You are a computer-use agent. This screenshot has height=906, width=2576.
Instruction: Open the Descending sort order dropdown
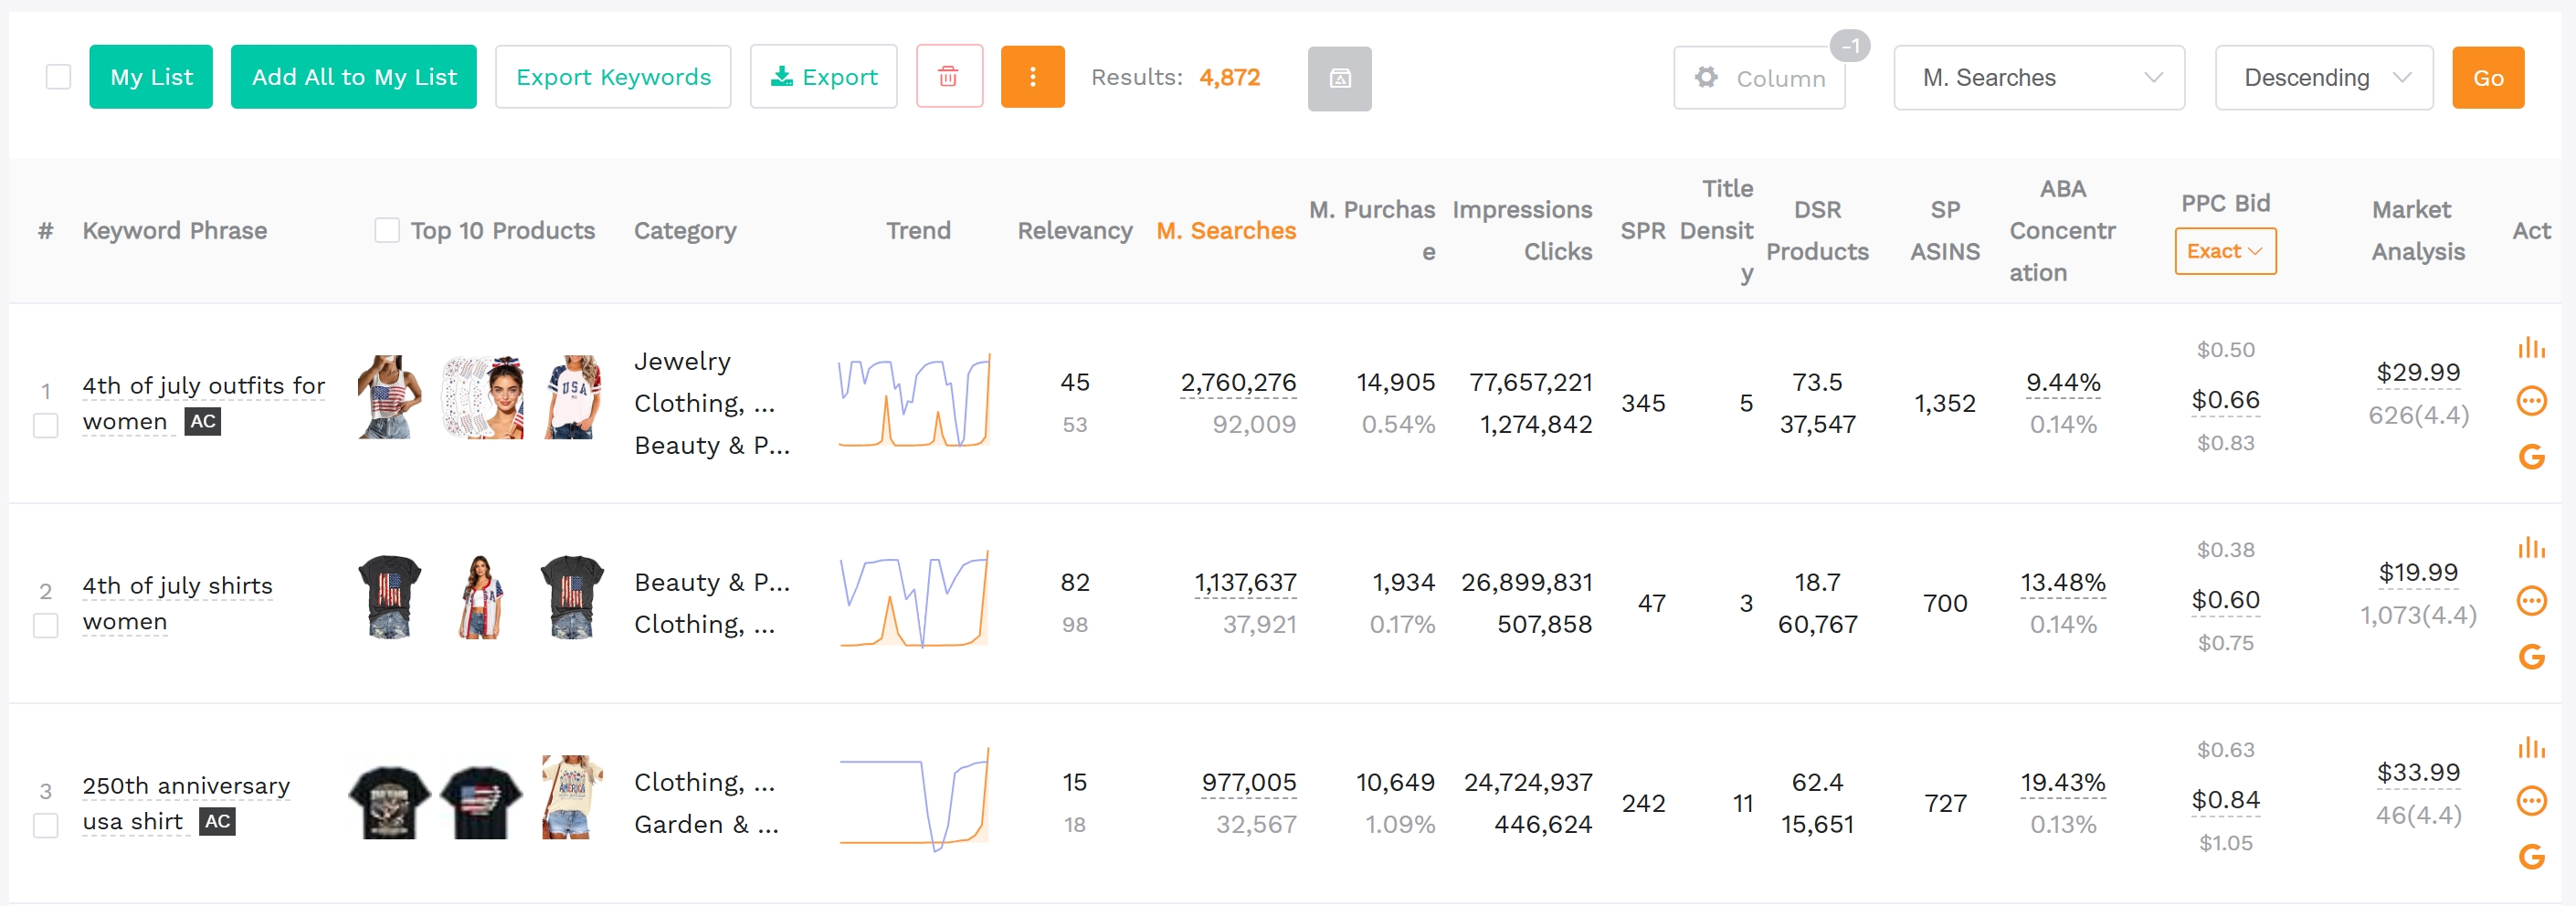point(2324,78)
